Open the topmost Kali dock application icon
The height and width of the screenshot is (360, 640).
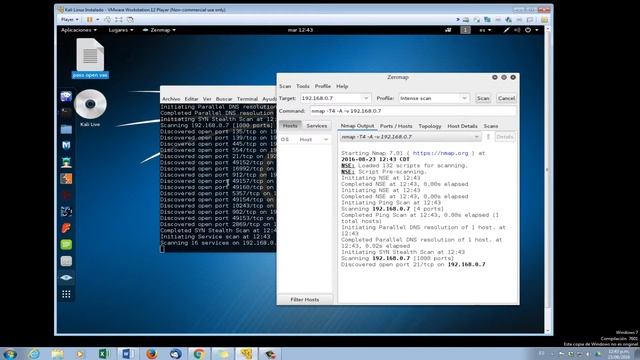[66, 96]
